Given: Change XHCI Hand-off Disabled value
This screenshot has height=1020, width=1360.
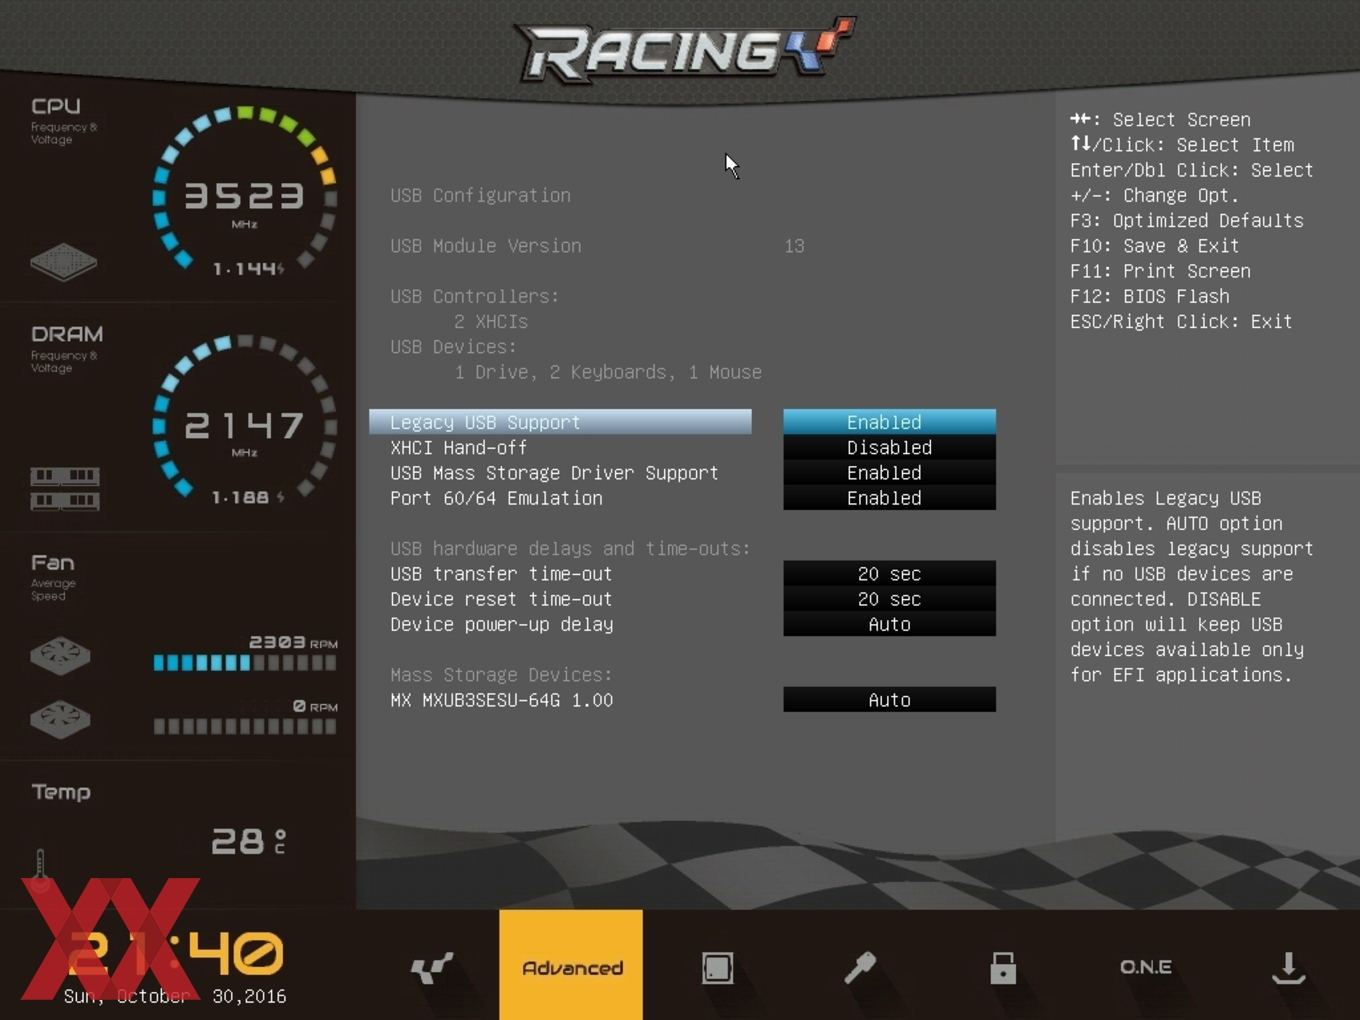Looking at the screenshot, I should click(889, 447).
